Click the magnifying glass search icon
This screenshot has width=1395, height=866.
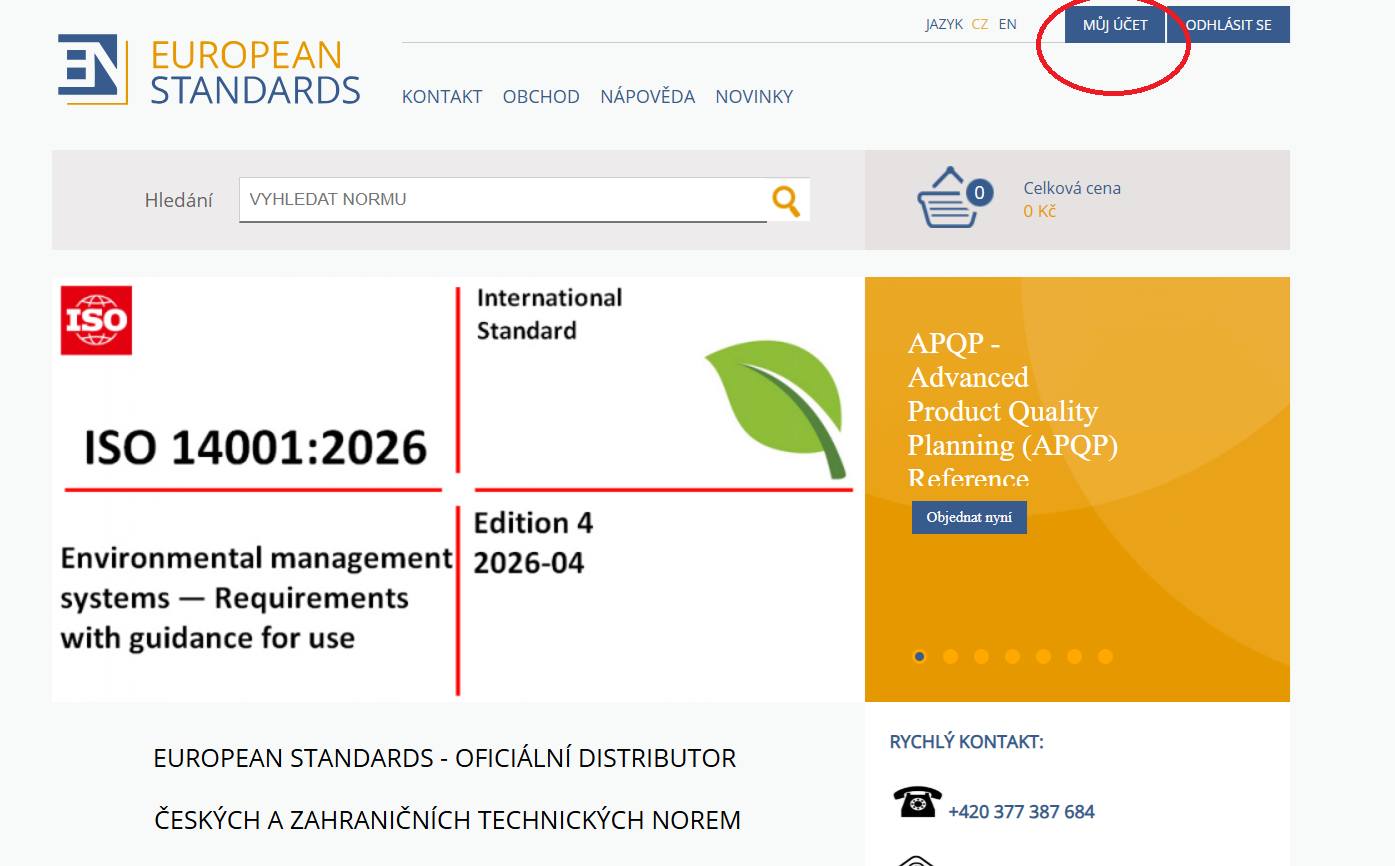[x=787, y=200]
